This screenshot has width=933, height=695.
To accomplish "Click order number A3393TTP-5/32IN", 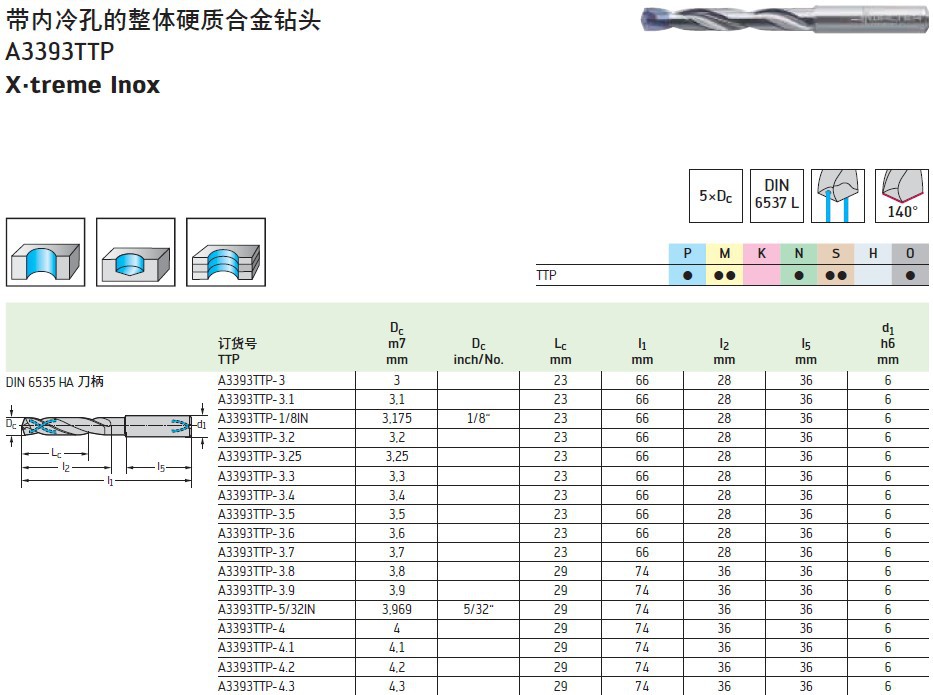I will tap(267, 609).
